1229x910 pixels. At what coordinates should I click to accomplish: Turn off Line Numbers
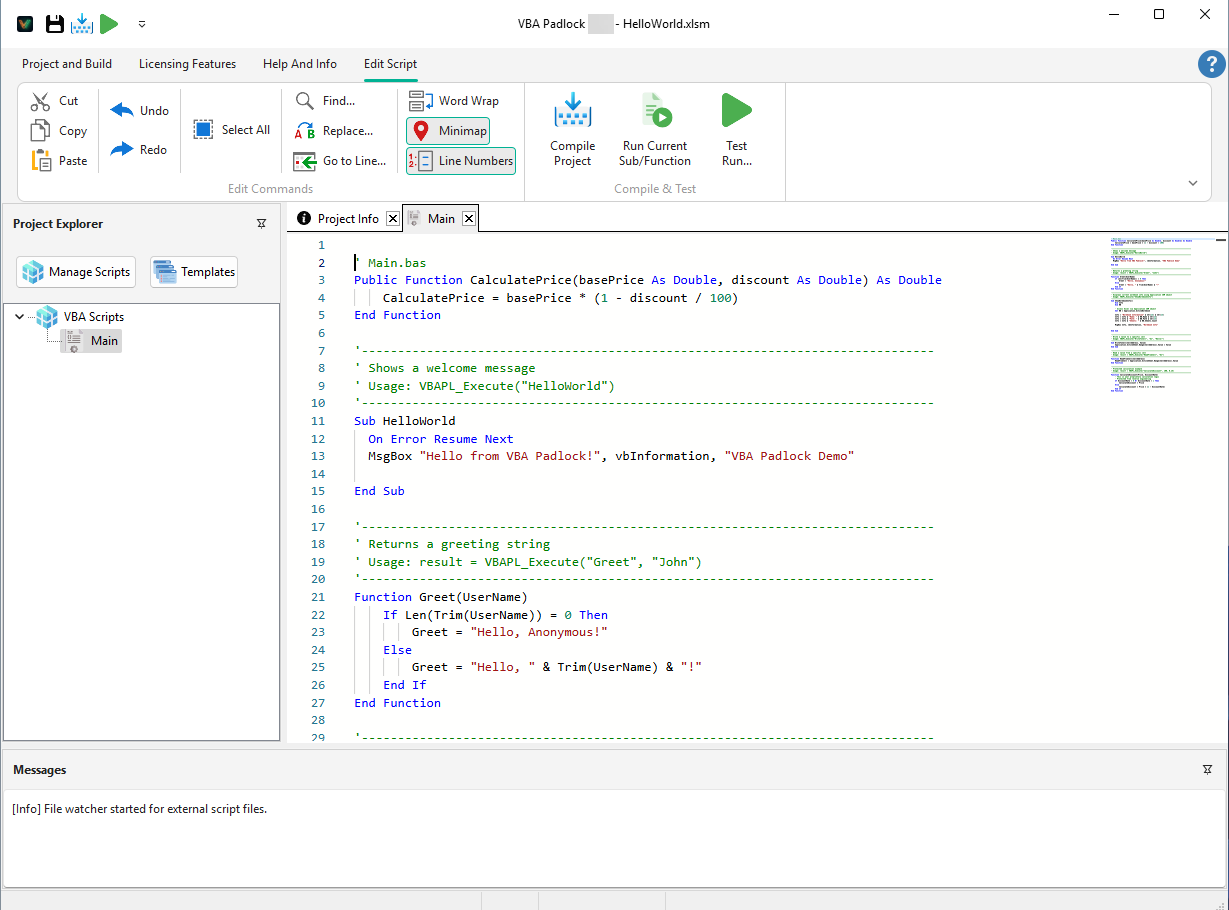pyautogui.click(x=460, y=160)
